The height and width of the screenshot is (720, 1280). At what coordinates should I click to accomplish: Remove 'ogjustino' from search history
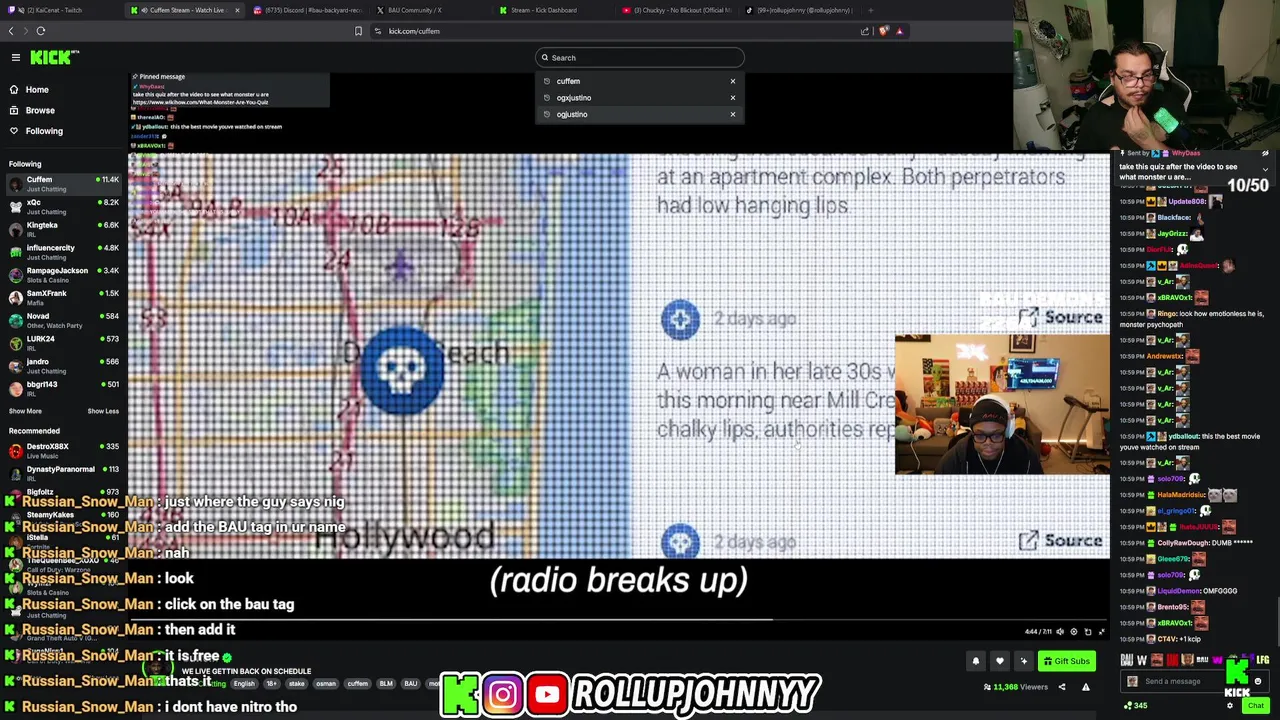[x=732, y=114]
